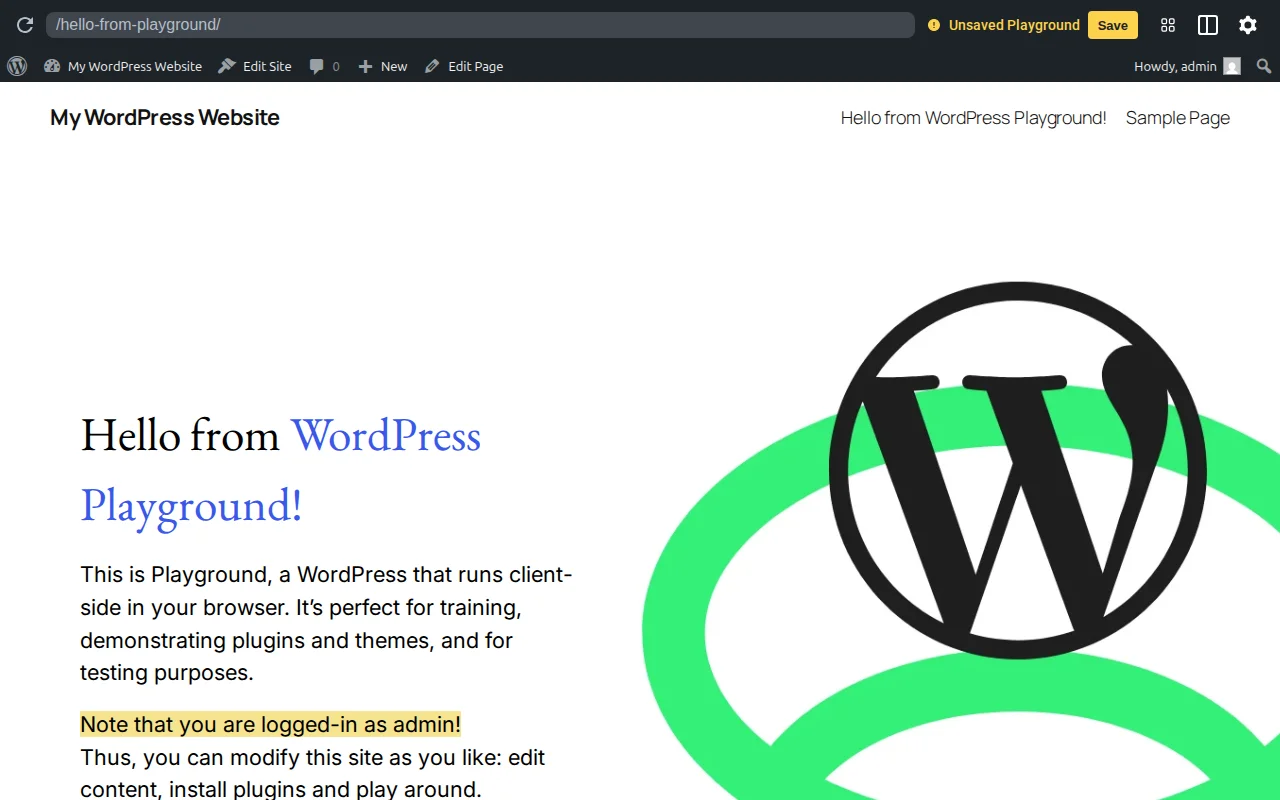Select the Edit Page pencil icon

pyautogui.click(x=432, y=66)
